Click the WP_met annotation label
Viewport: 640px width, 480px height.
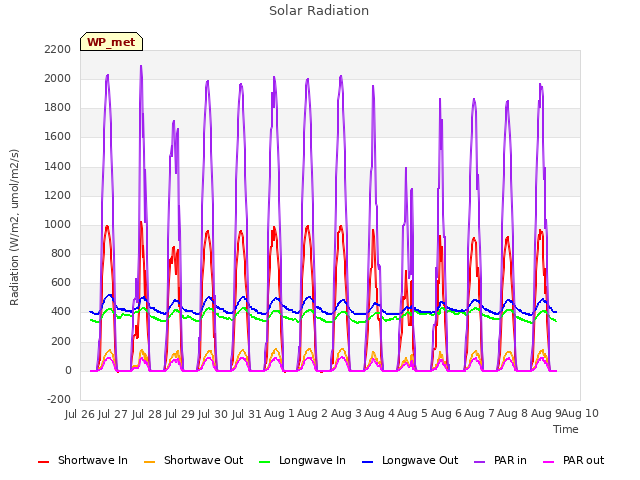tap(111, 42)
